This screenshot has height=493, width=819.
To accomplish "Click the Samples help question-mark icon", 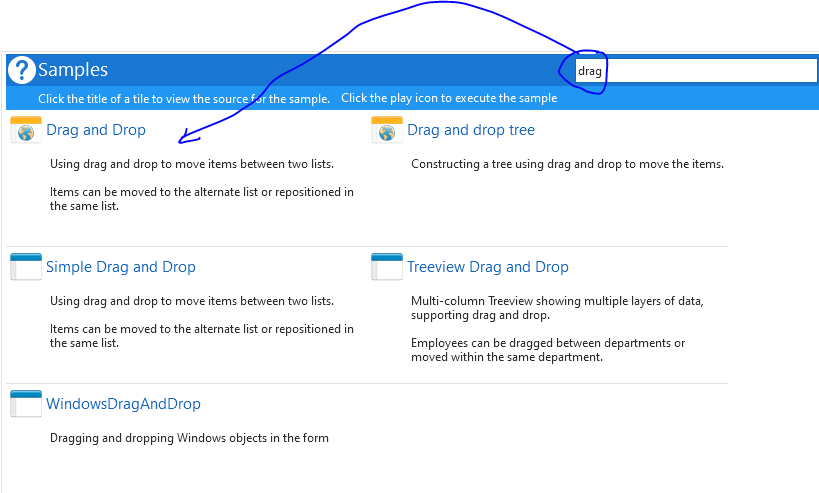I will (22, 69).
